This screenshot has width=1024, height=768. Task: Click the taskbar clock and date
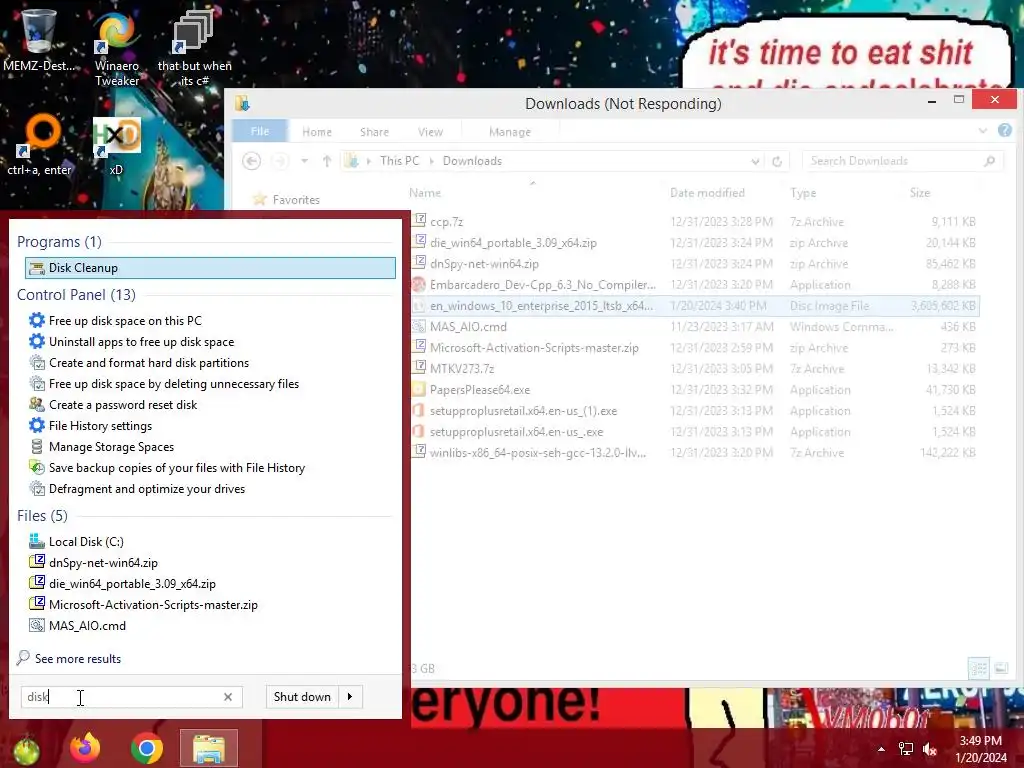980,749
